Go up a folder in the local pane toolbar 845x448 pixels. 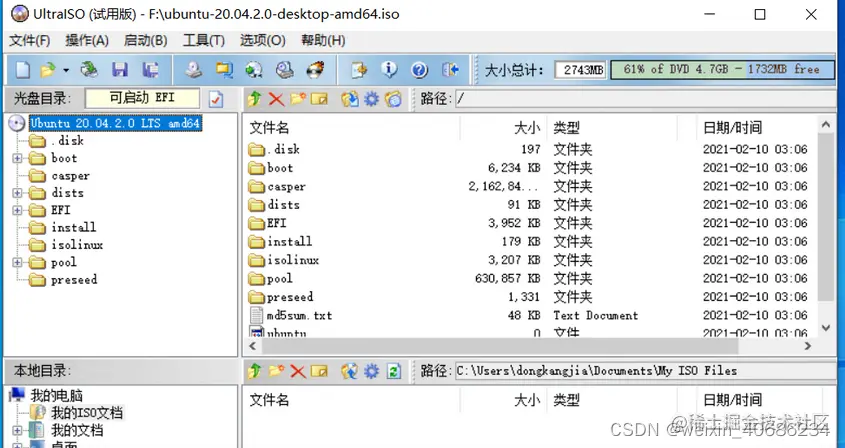pos(254,371)
